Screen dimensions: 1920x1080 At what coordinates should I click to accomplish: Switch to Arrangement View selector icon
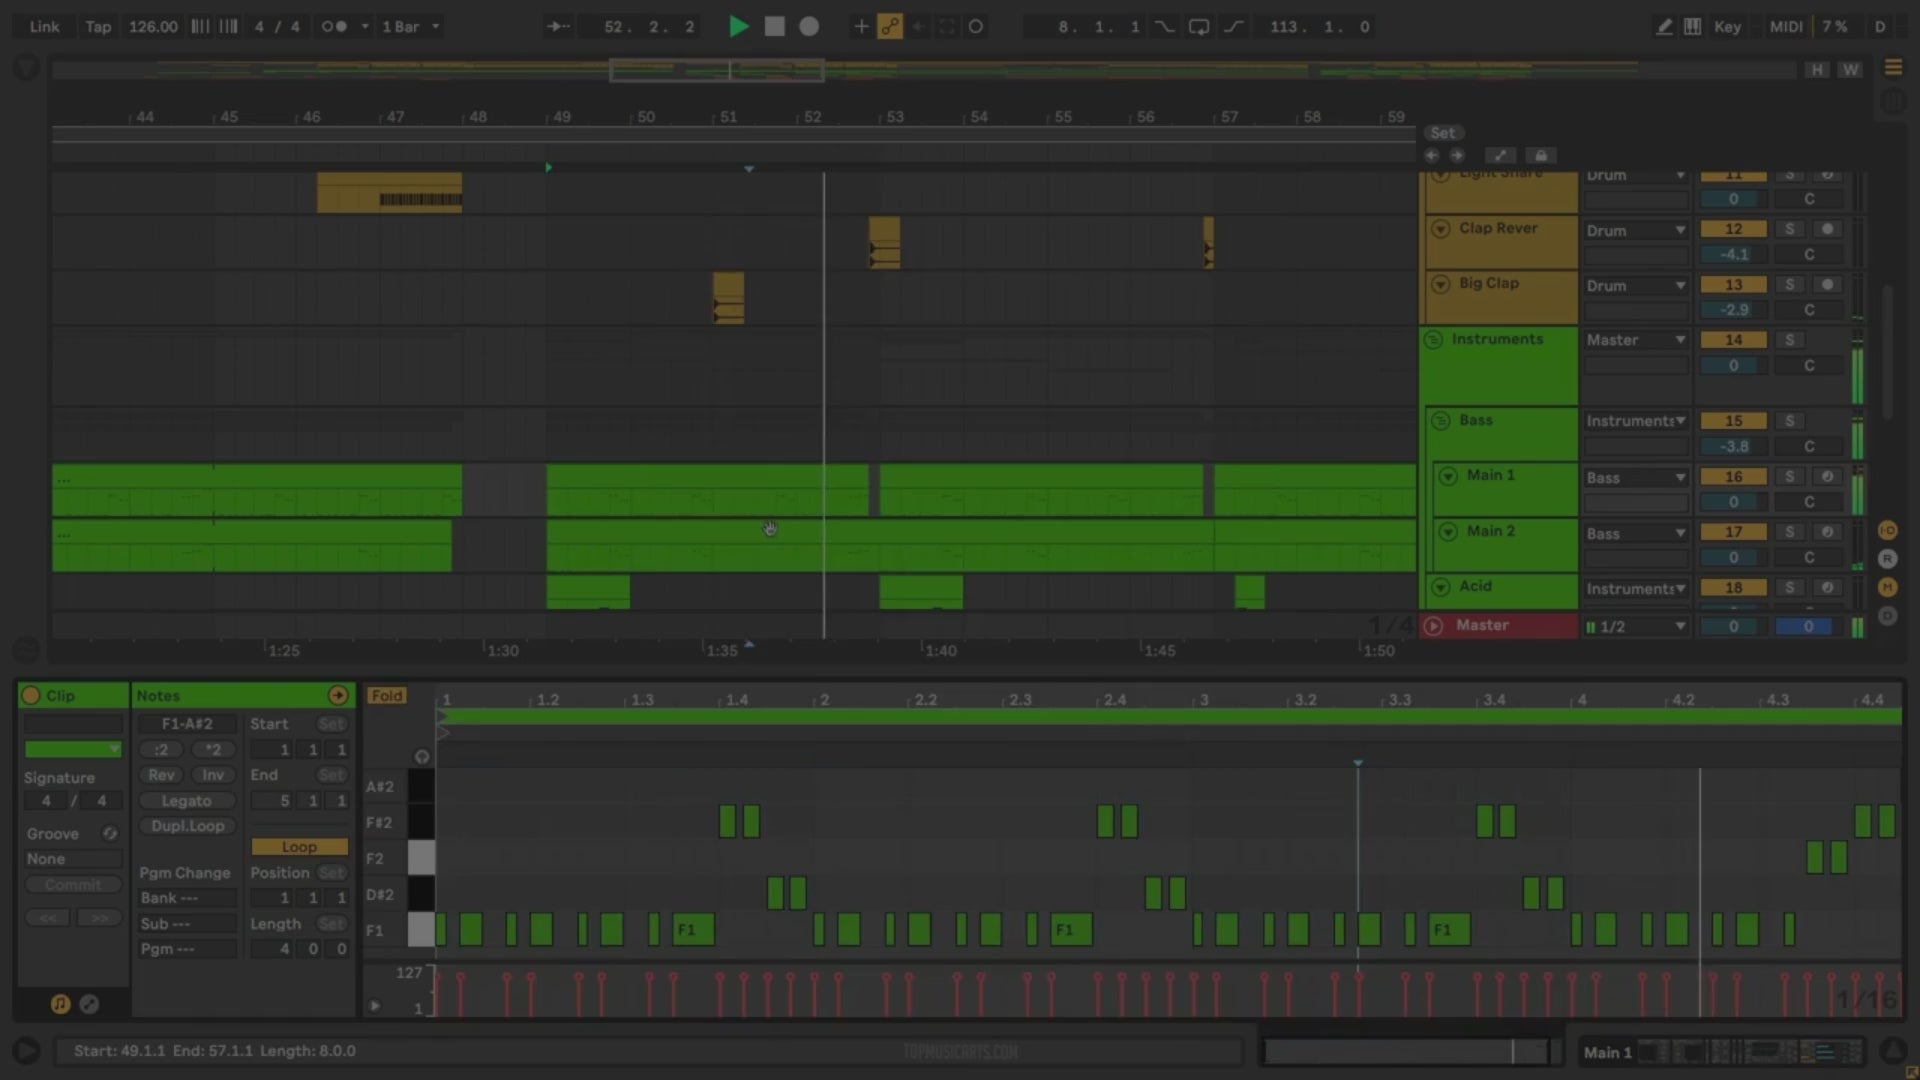[1893, 67]
